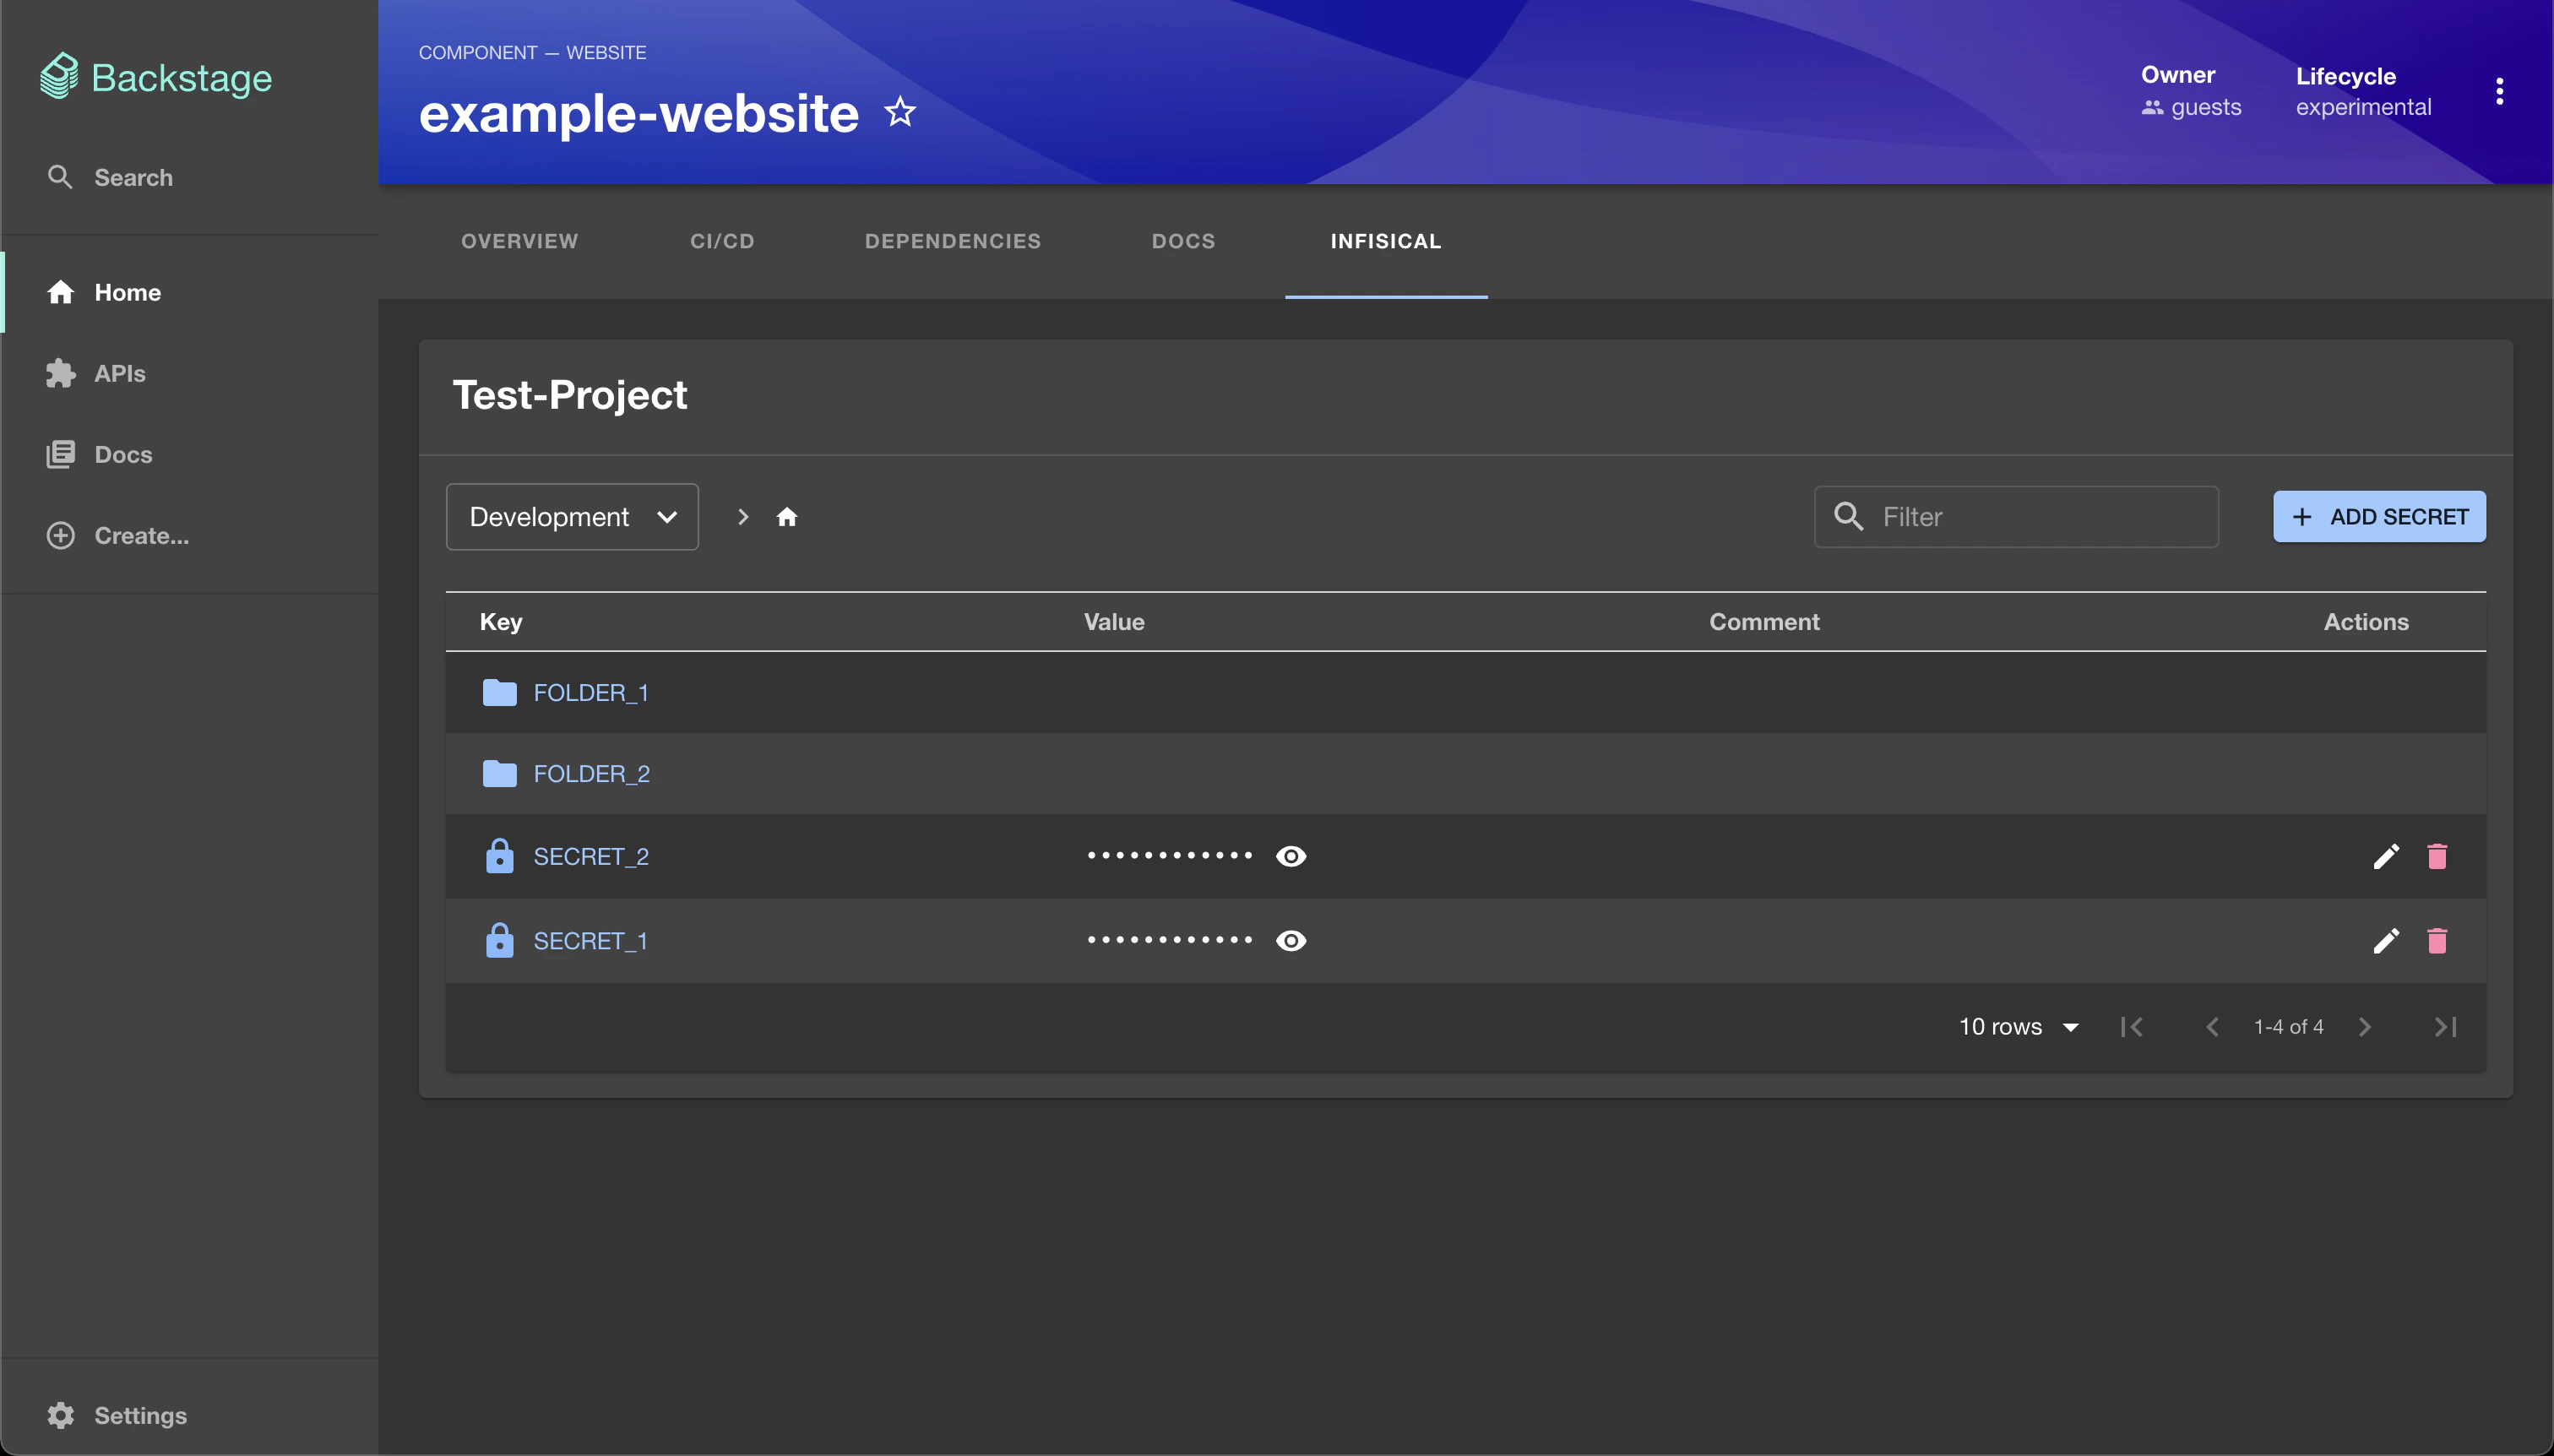Open Docs from the sidebar
Screen dimensions: 2554x1456
click(99, 454)
